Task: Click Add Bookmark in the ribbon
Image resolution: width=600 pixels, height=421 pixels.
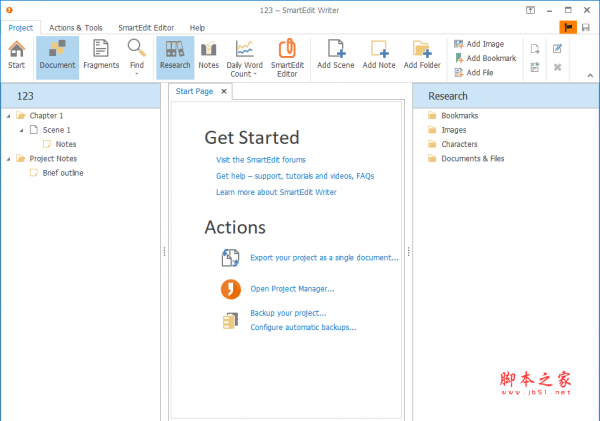Action: click(x=484, y=58)
